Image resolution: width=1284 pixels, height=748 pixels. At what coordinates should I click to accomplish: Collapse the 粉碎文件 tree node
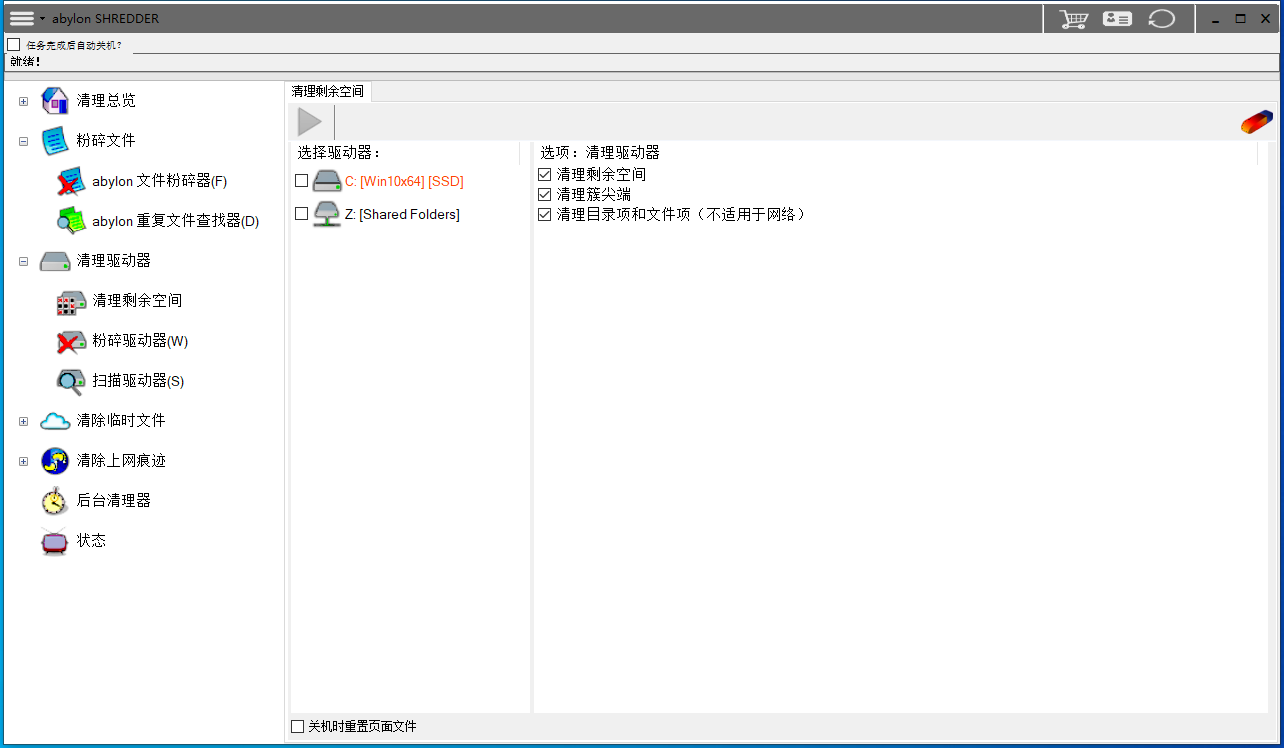click(x=24, y=141)
